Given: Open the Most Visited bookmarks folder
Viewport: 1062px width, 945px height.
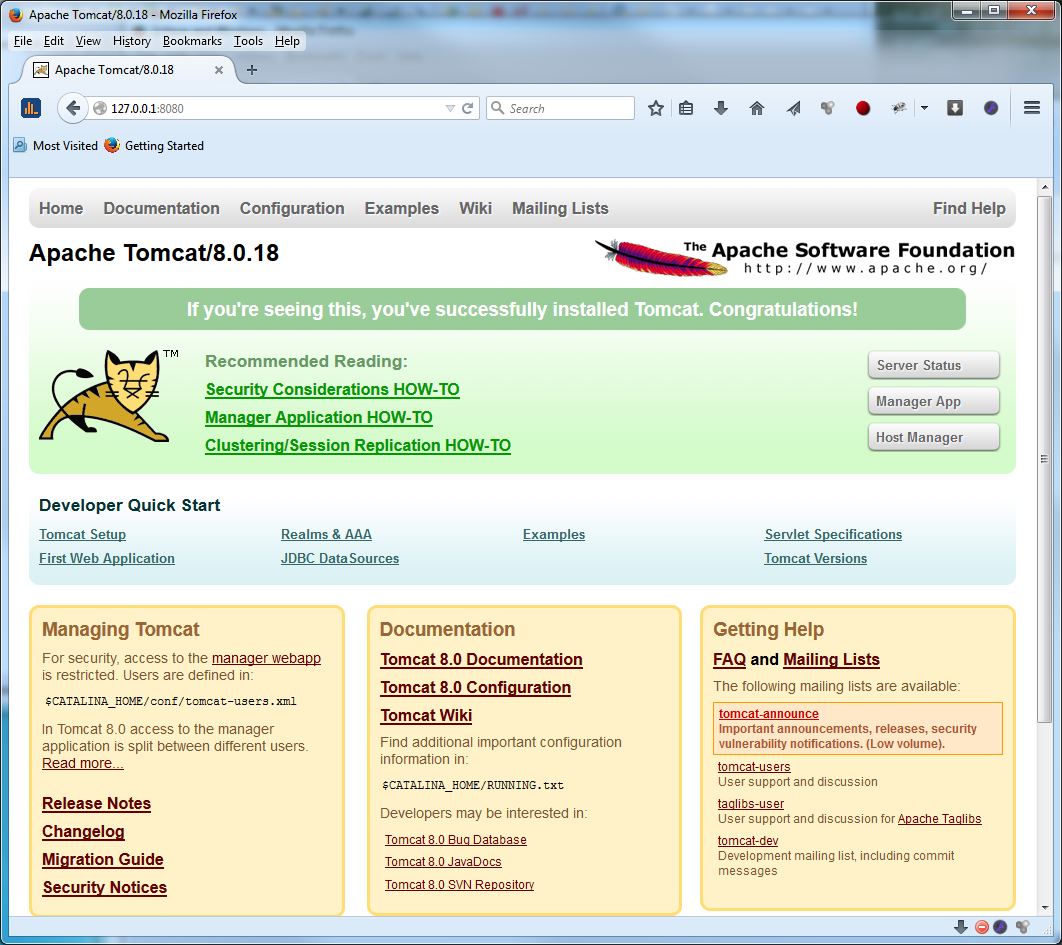Looking at the screenshot, I should pos(56,146).
